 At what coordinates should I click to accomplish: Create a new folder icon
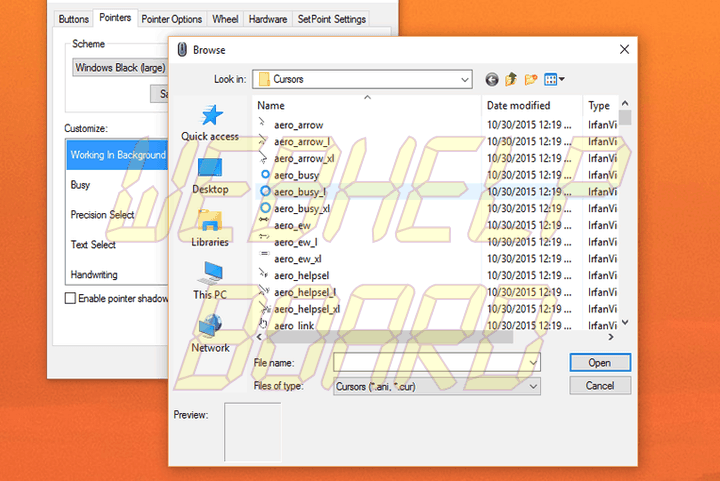point(531,79)
